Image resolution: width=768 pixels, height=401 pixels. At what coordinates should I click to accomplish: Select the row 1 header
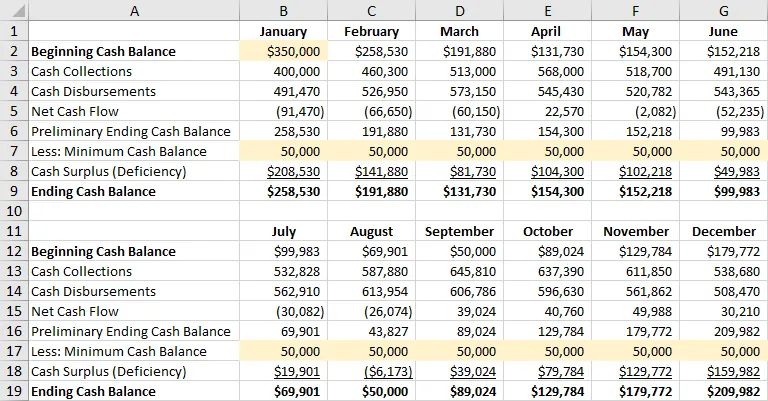click(13, 31)
